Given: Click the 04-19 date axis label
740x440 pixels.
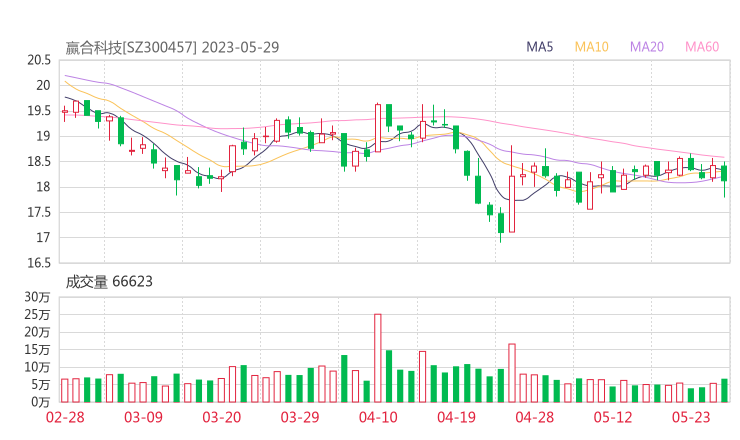Looking at the screenshot, I should point(456,417).
